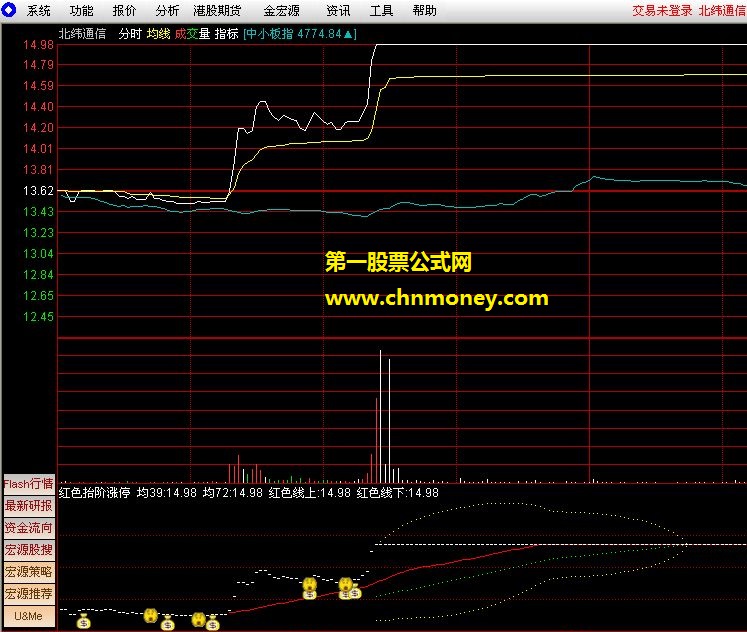Viewport: 747px width, 632px height.
Task: Click the 北纬通信 stock name in chart header
Action: coord(82,34)
